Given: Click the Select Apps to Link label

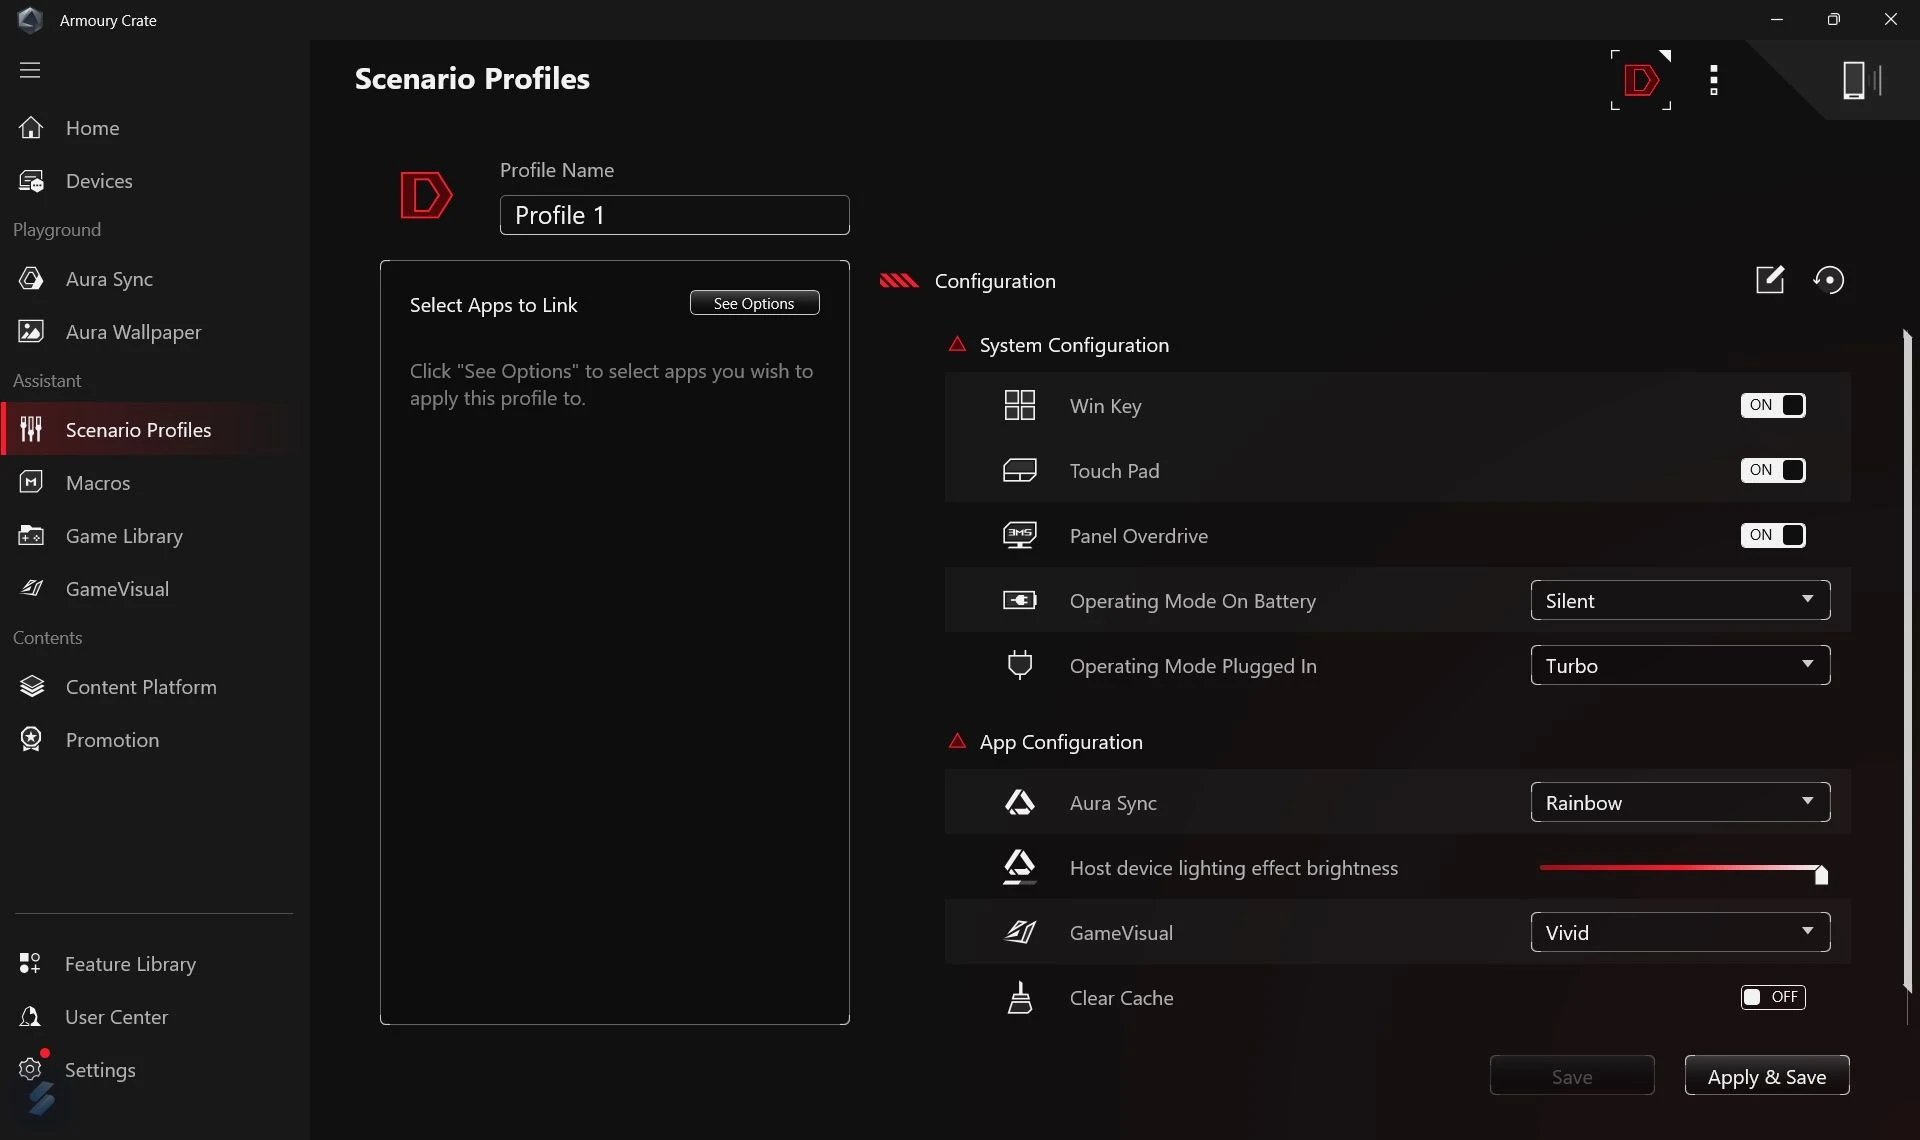Looking at the screenshot, I should [x=493, y=305].
